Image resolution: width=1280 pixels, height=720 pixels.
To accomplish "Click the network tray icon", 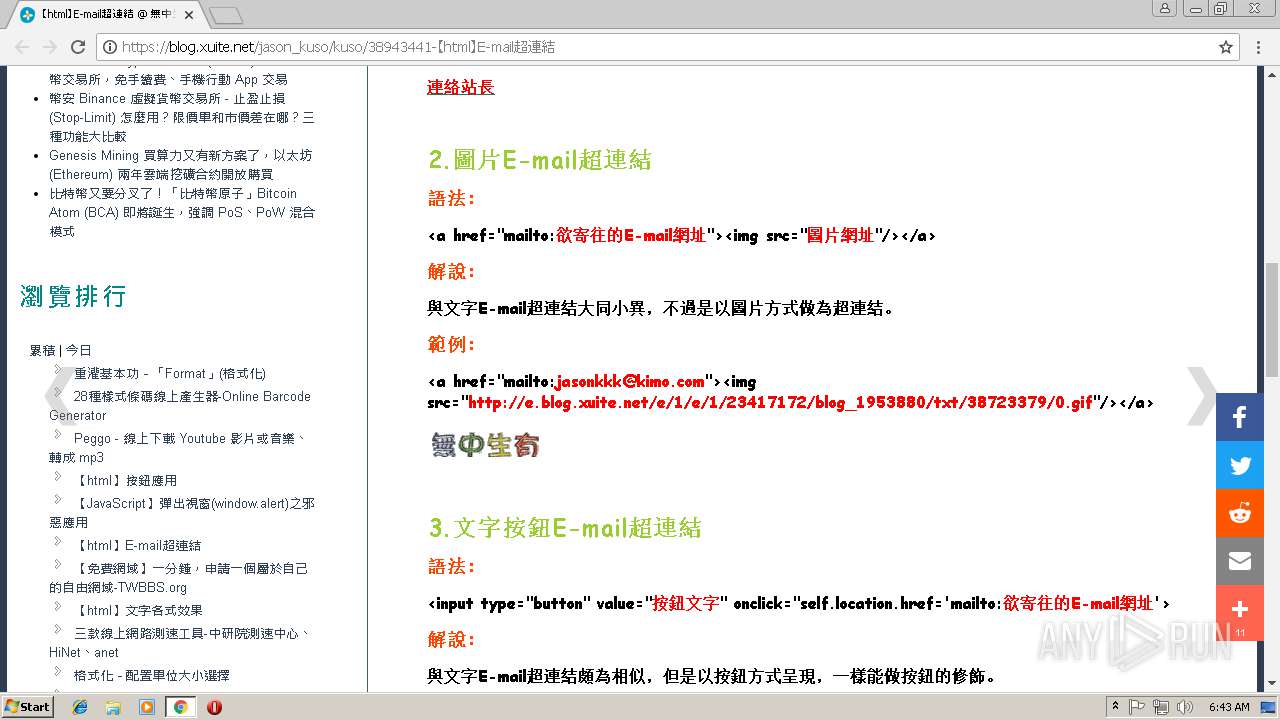I will click(1160, 707).
